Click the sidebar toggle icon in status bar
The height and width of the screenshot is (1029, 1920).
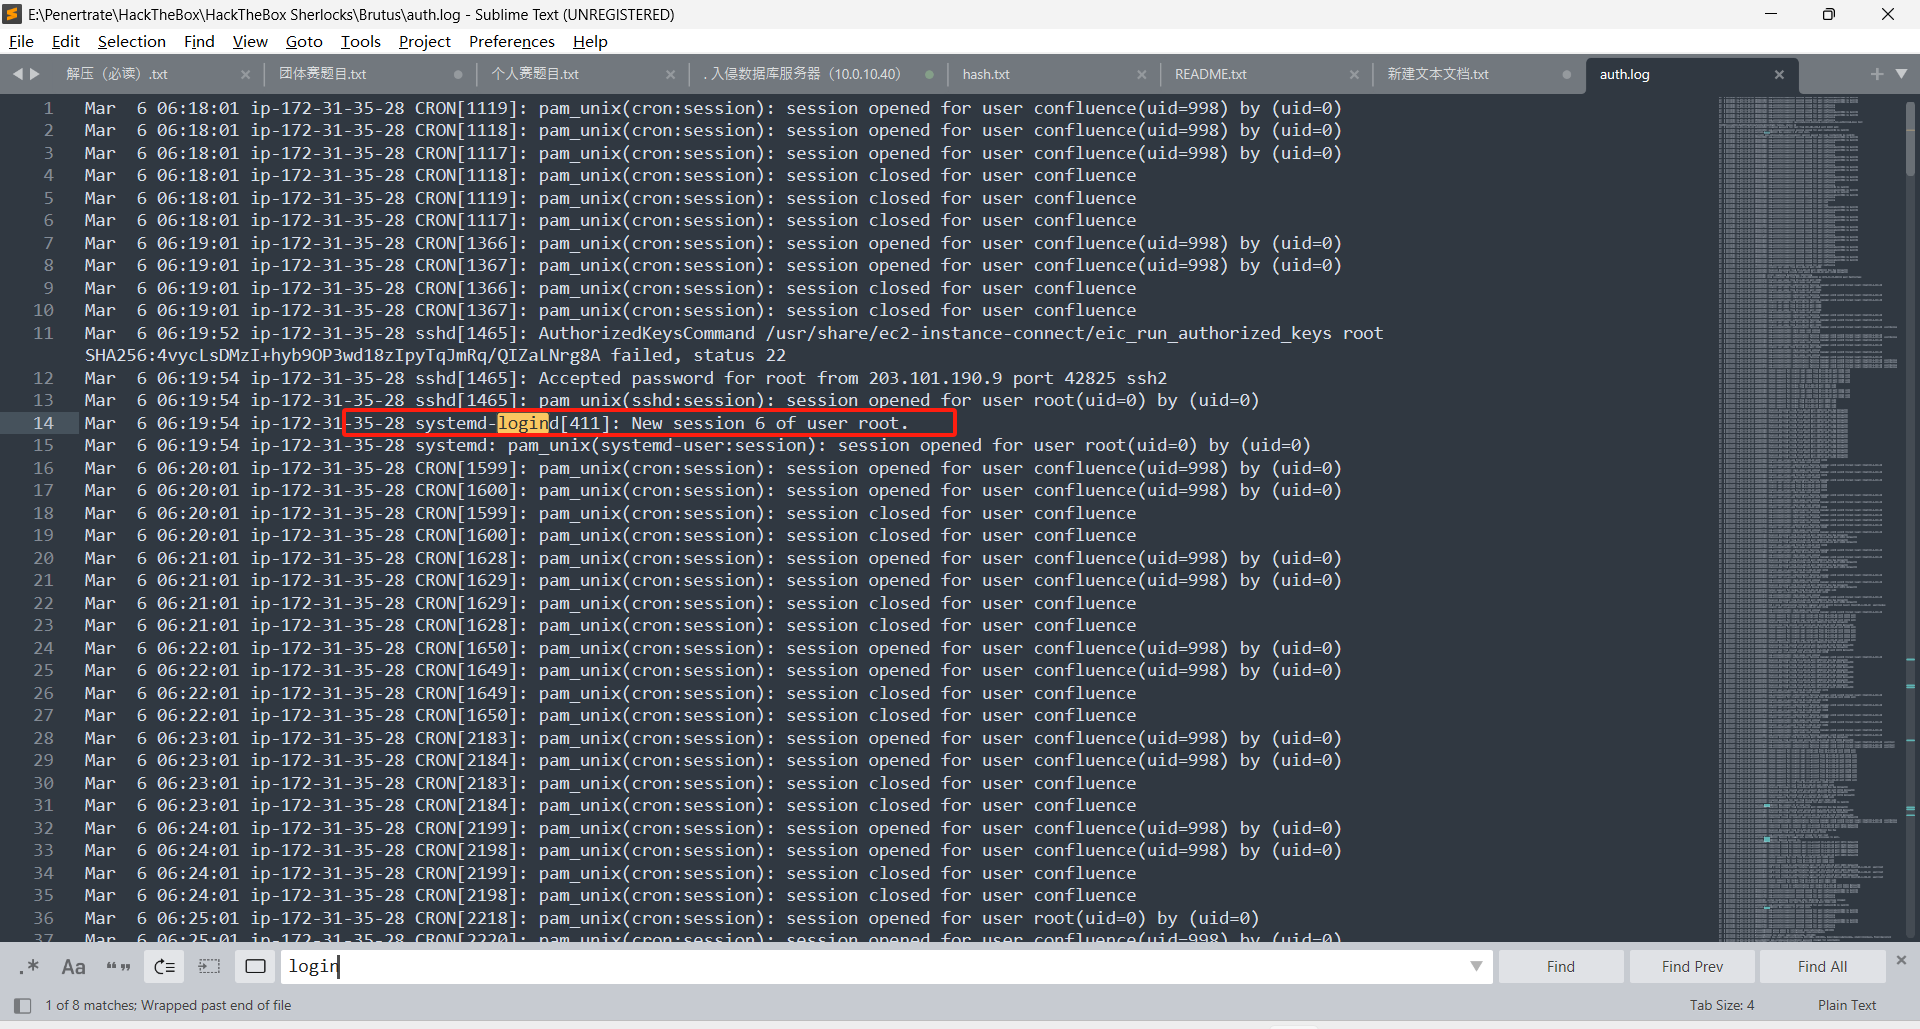click(x=22, y=1005)
